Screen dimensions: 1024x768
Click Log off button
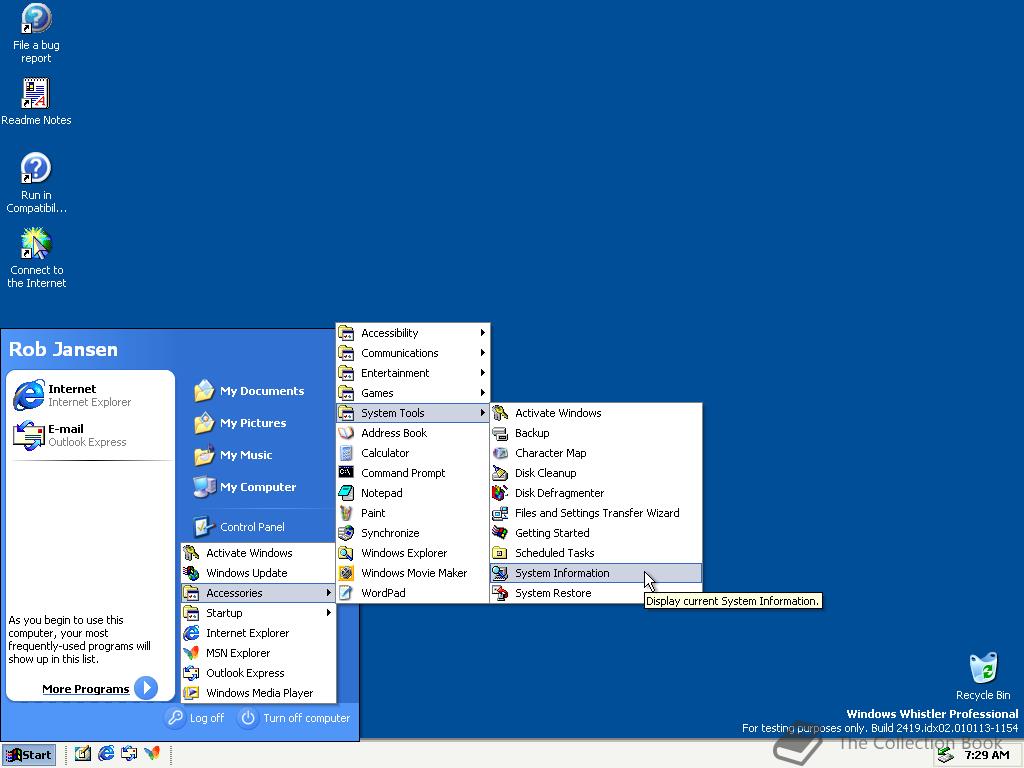click(x=195, y=718)
